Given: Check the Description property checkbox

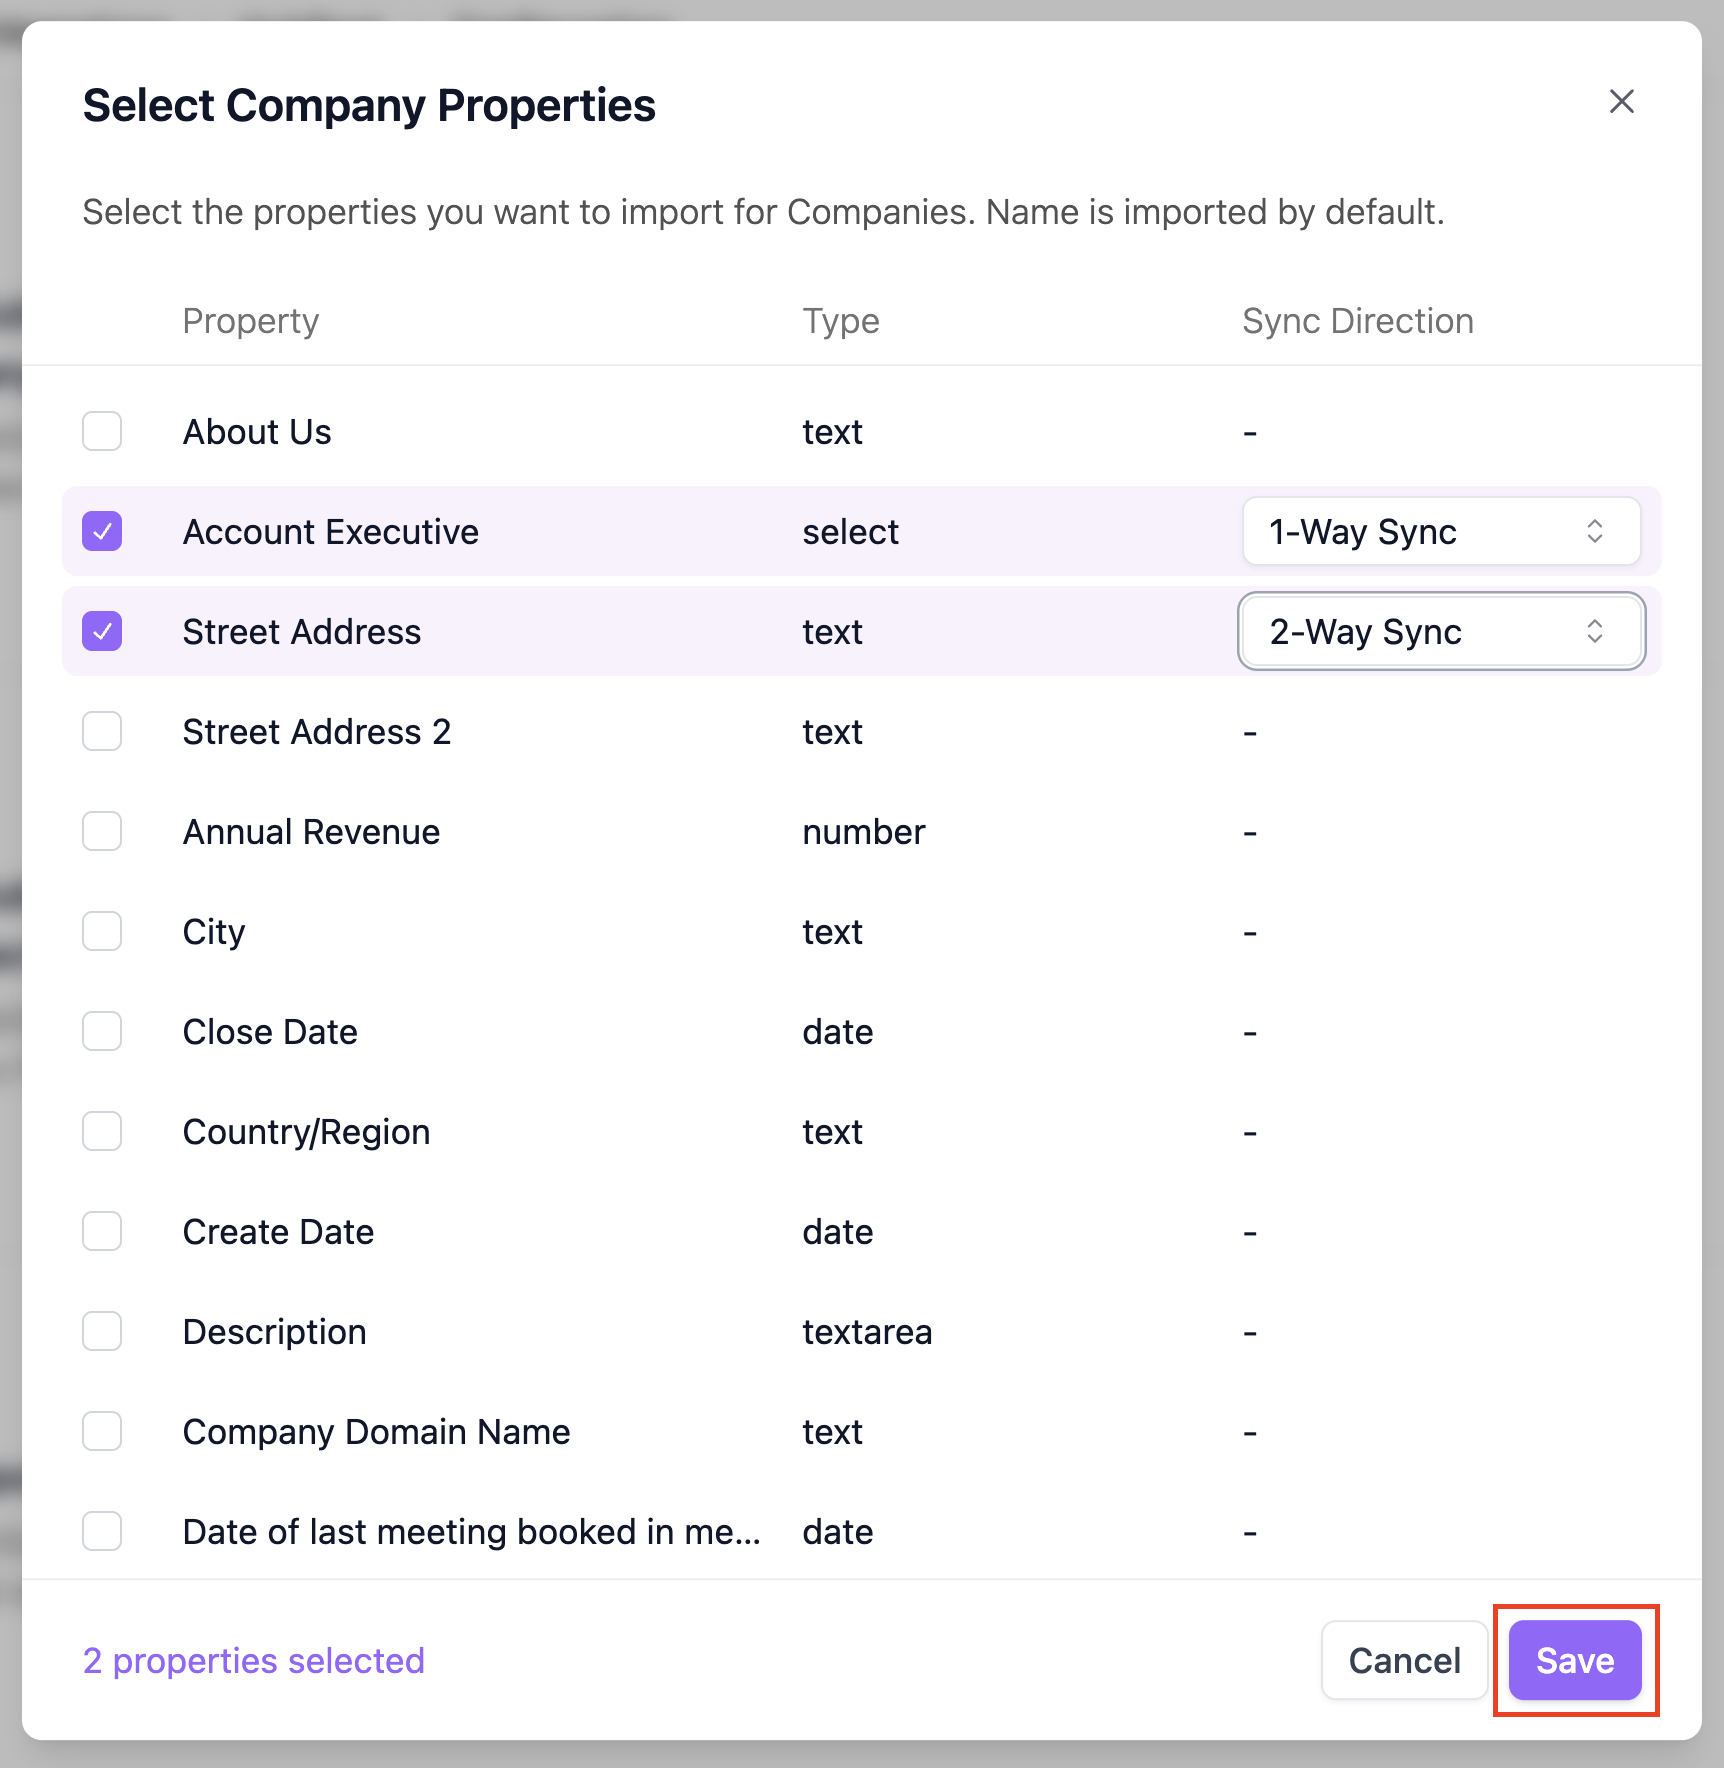Looking at the screenshot, I should coord(102,1331).
